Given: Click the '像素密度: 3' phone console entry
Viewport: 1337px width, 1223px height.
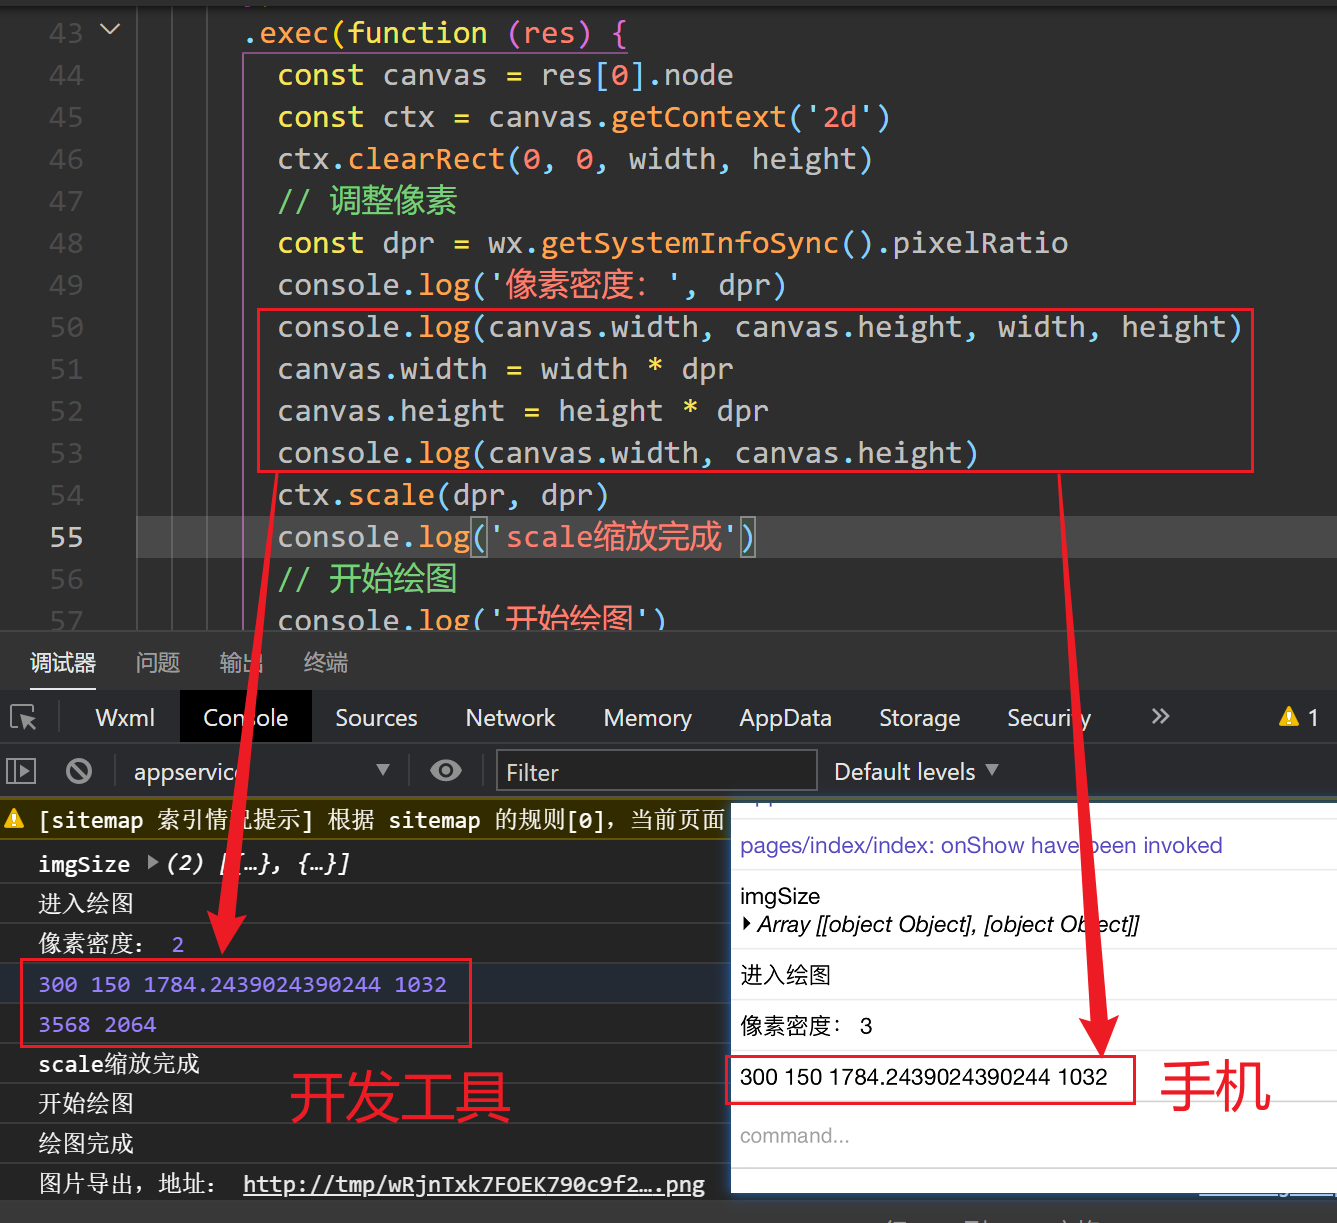Looking at the screenshot, I should 806,1025.
